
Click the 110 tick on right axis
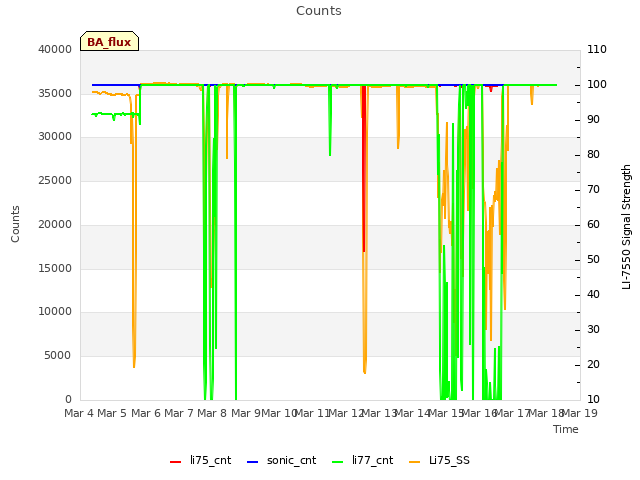point(597,49)
